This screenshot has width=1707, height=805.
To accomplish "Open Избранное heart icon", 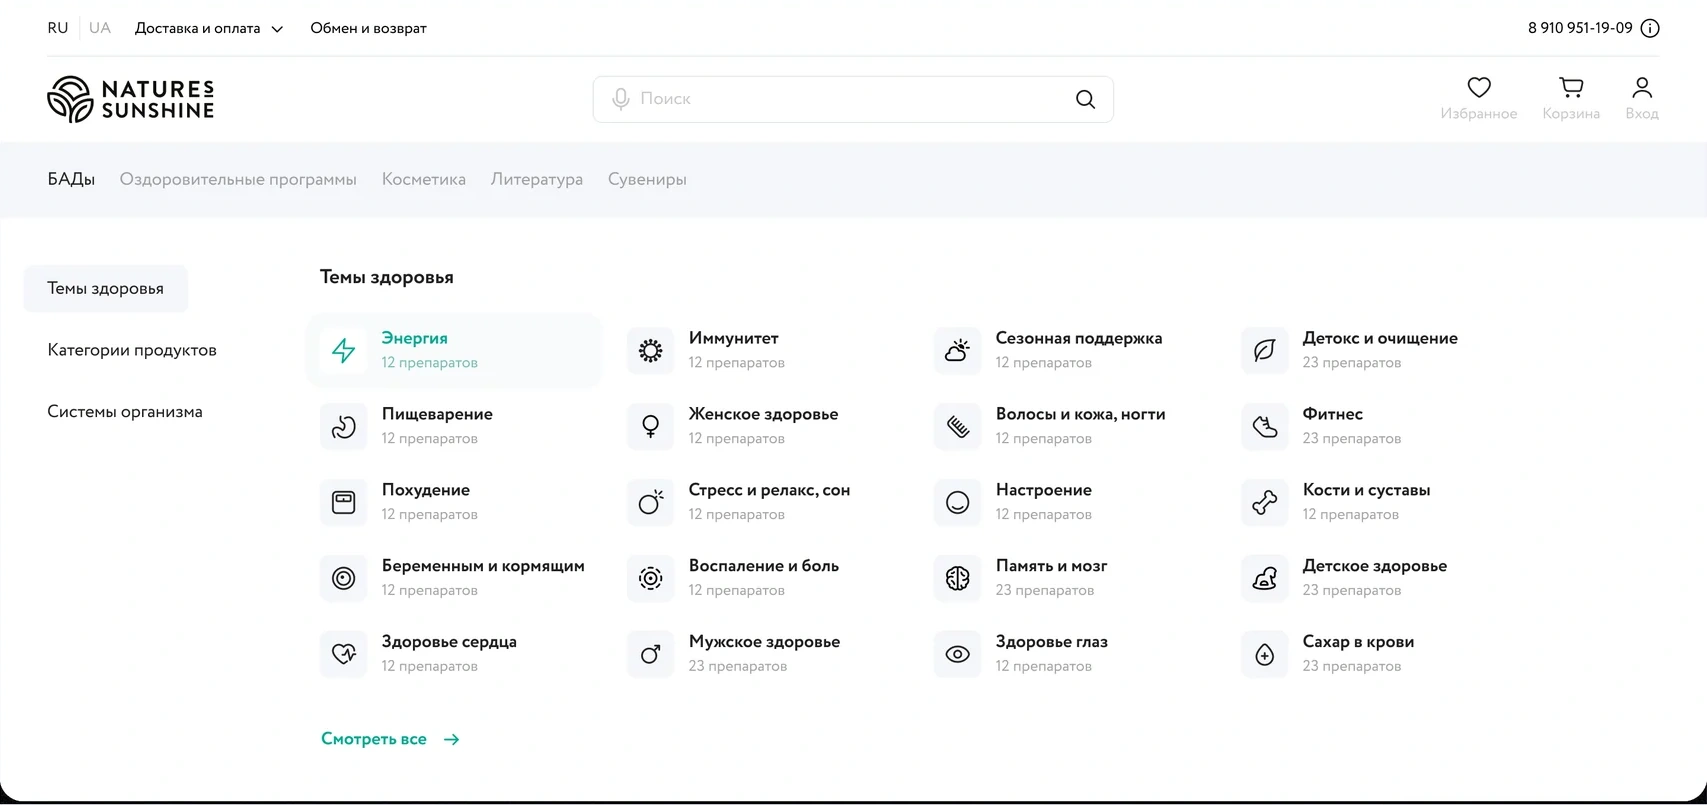I will tap(1479, 88).
